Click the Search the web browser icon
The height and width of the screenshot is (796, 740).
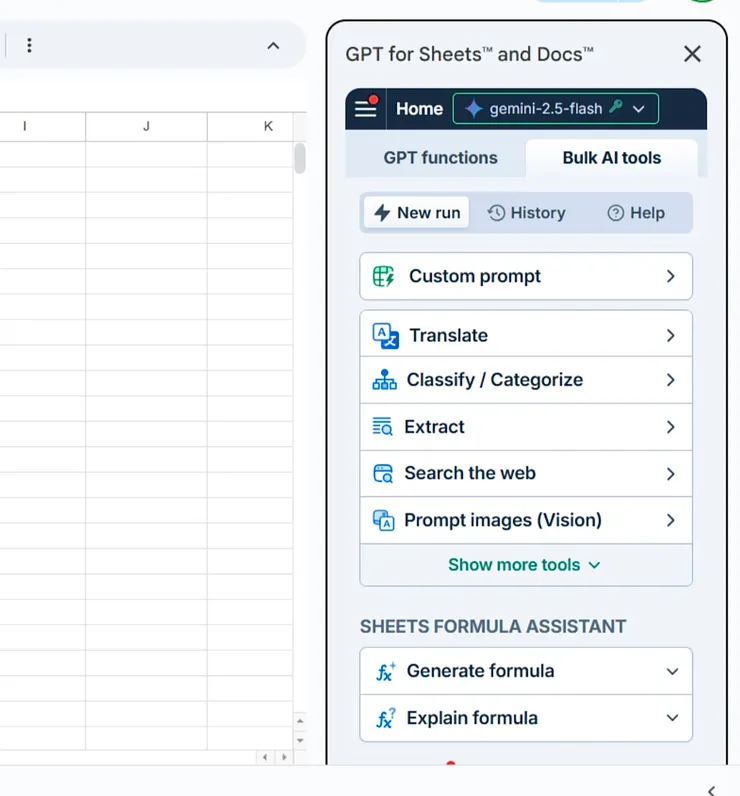(x=383, y=474)
